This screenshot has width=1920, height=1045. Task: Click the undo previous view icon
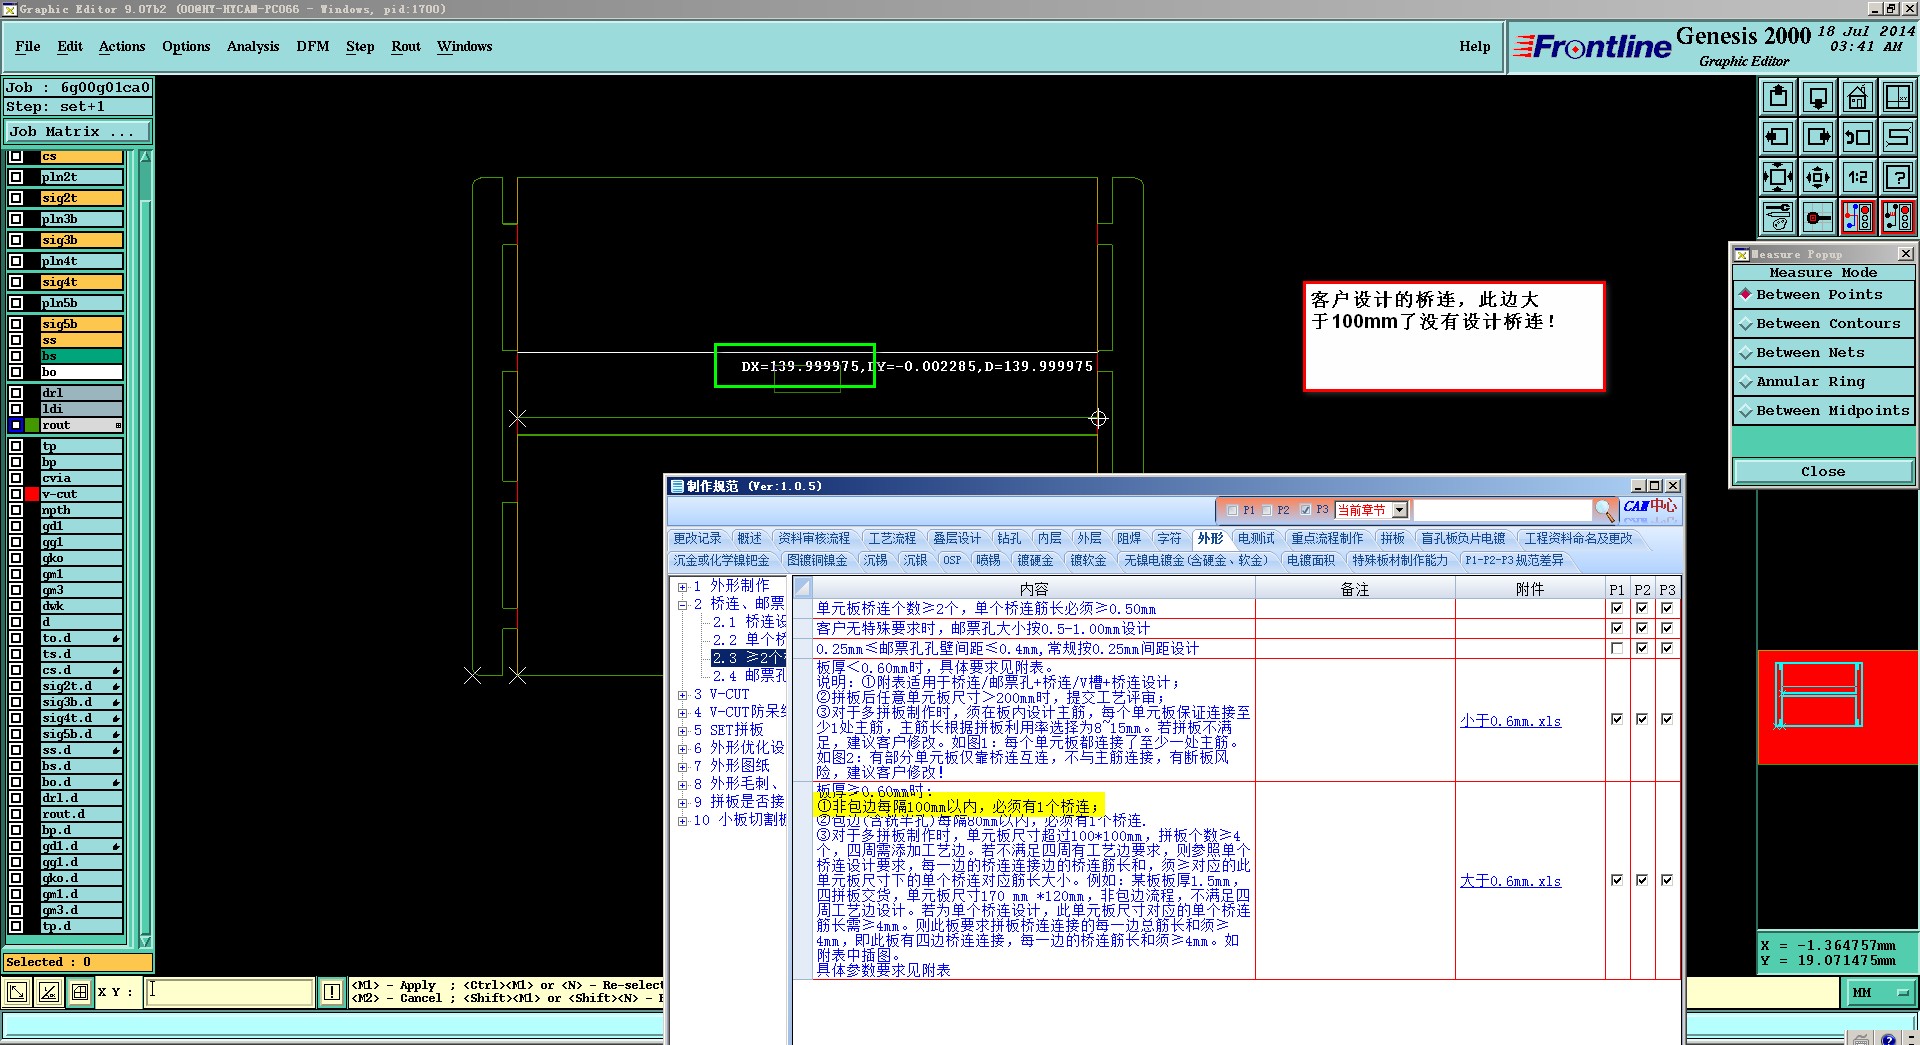click(1857, 137)
